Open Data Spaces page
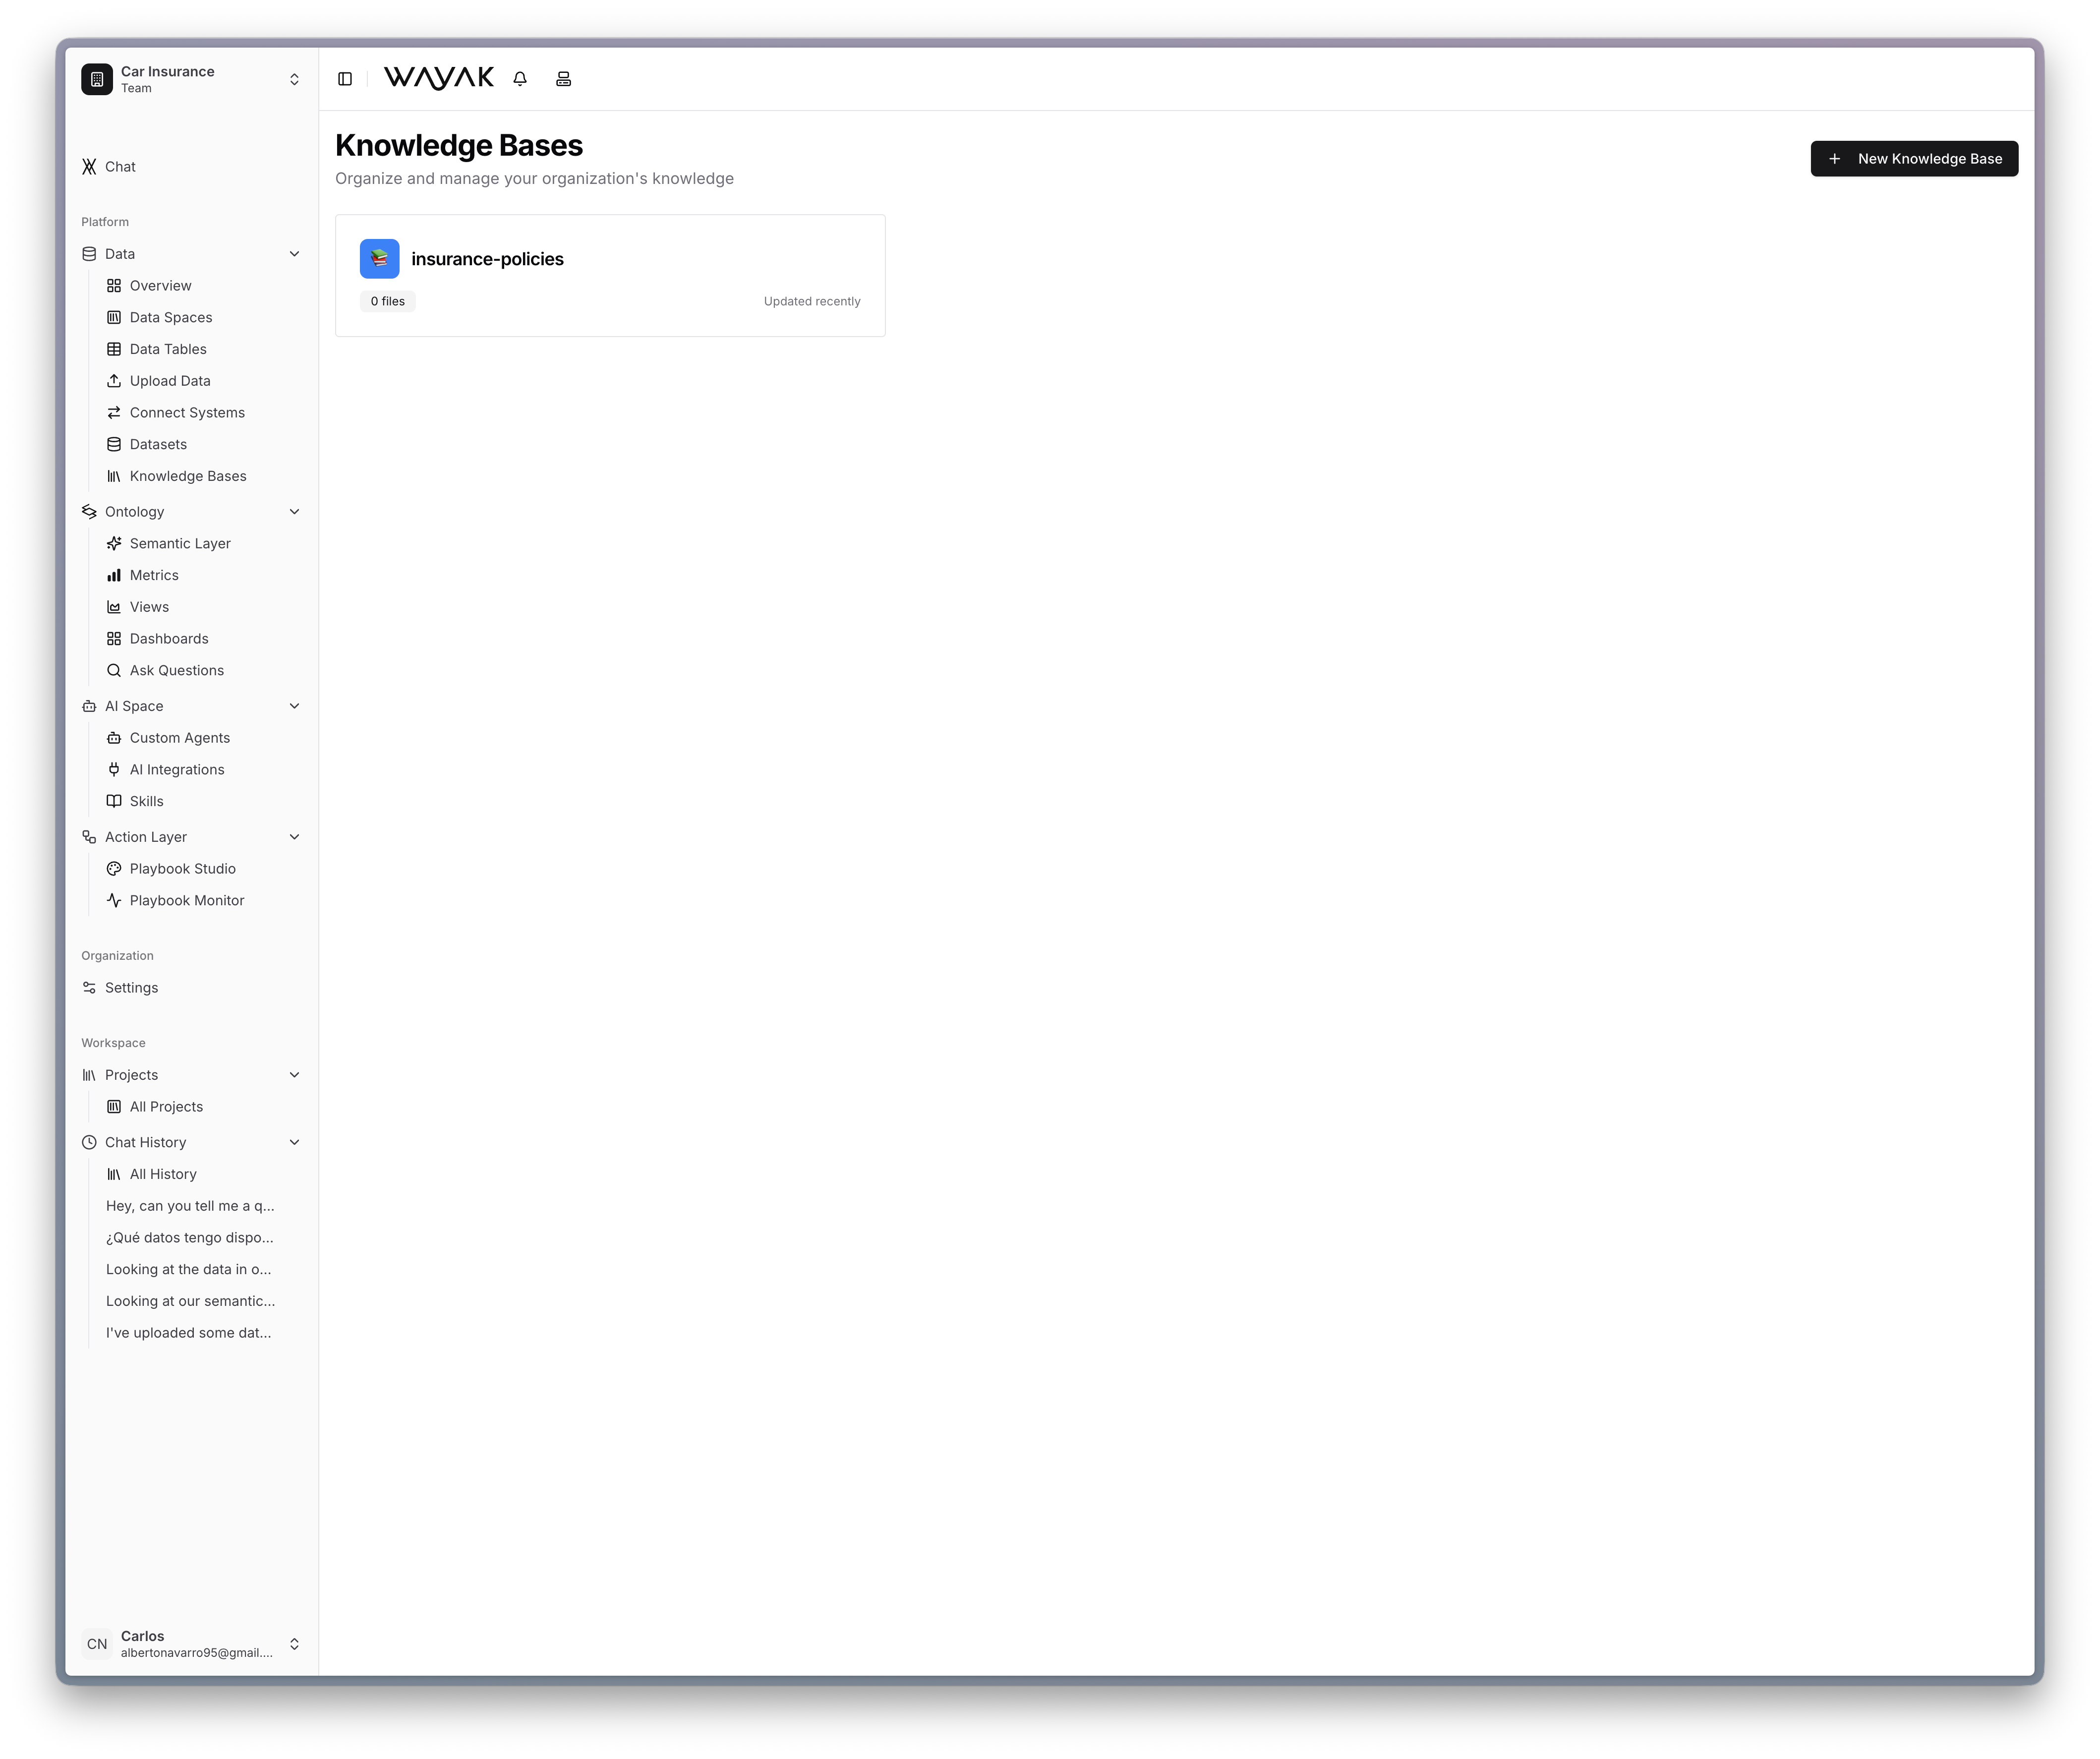Image resolution: width=2100 pixels, height=1759 pixels. [x=171, y=318]
